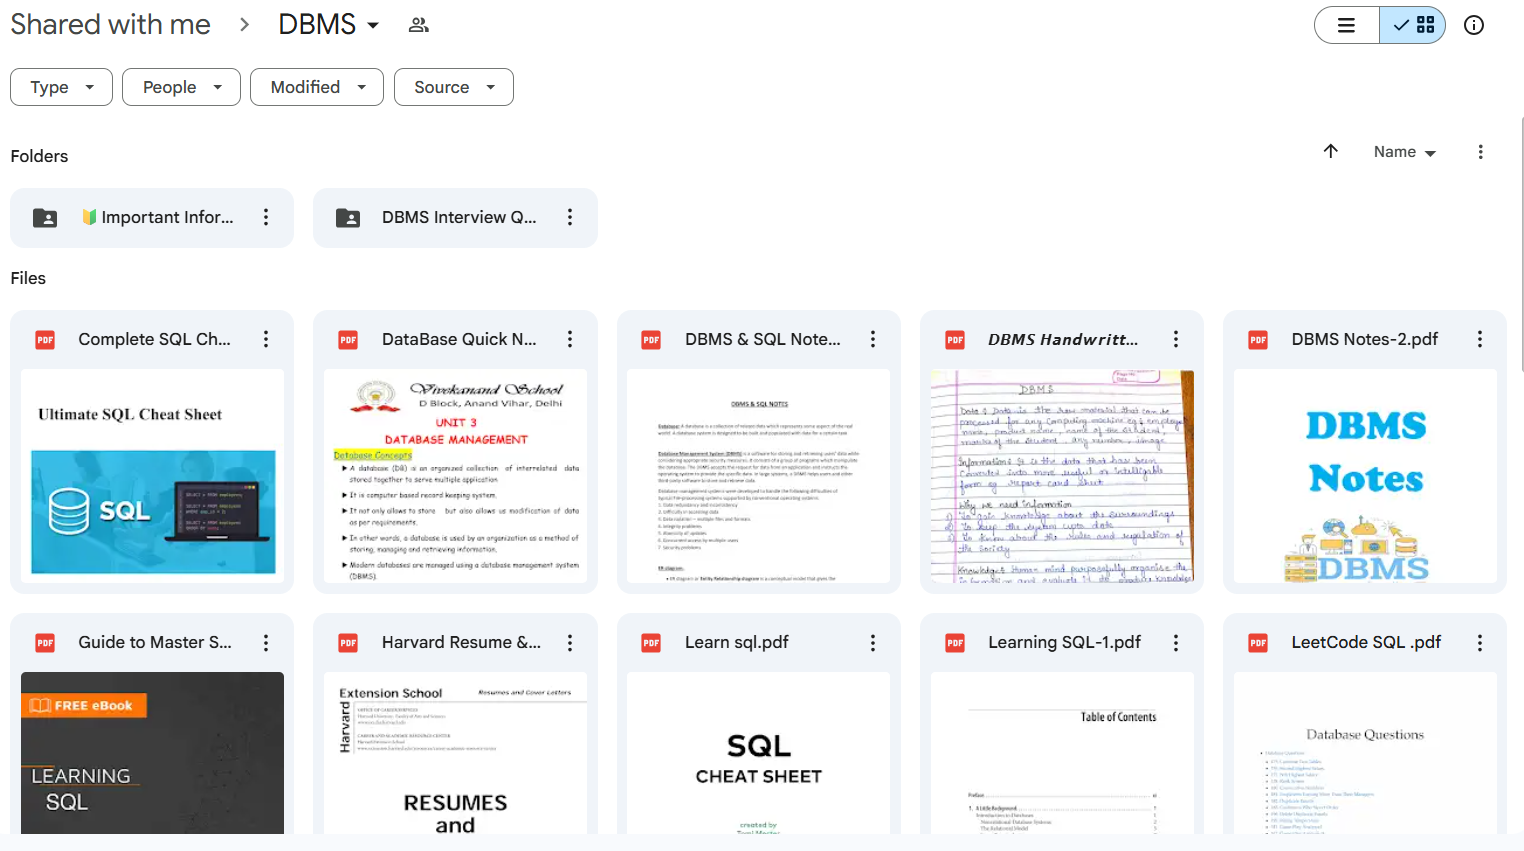
Task: Reverse sort direction with the arrow icon
Action: [x=1330, y=151]
